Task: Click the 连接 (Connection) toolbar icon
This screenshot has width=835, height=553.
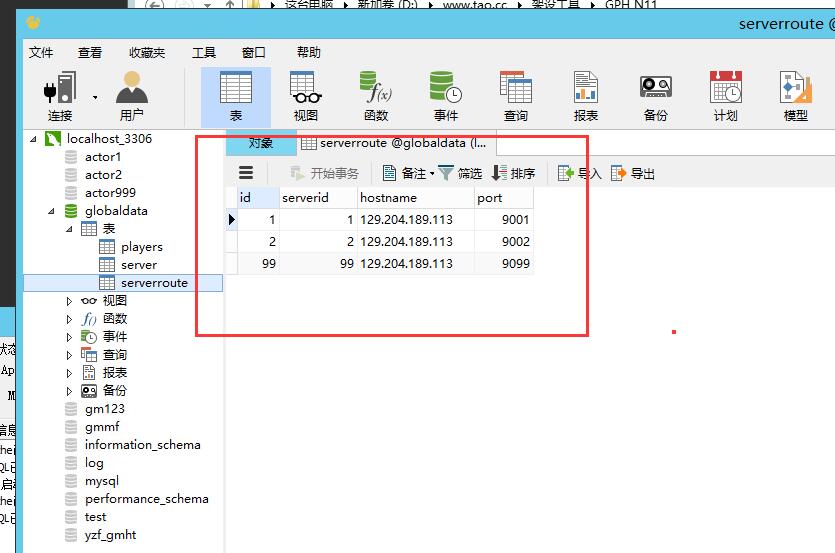Action: click(59, 95)
